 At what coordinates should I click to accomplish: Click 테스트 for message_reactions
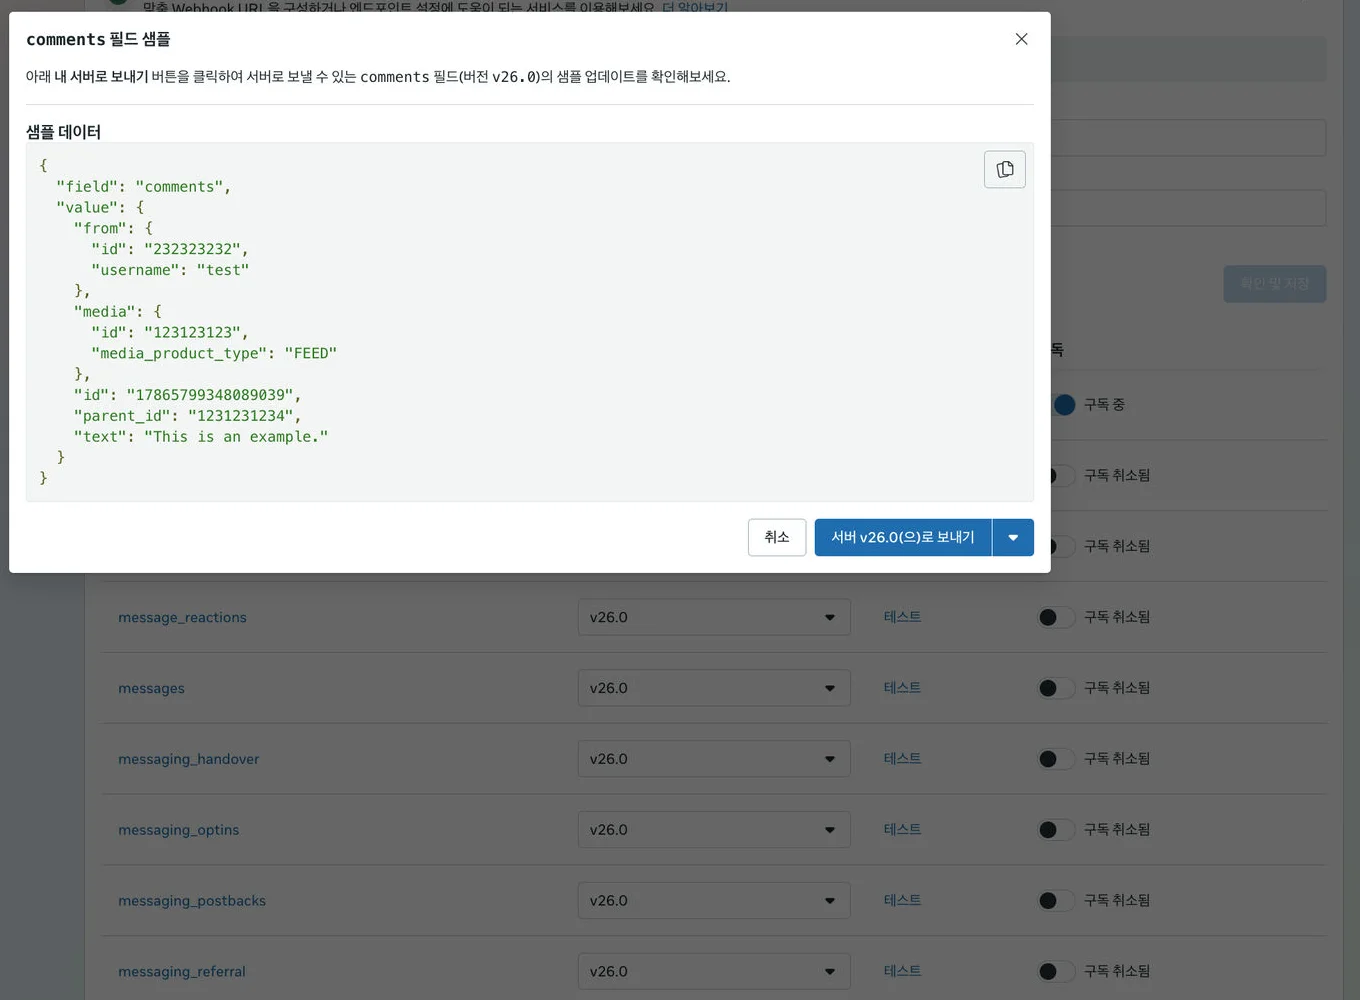click(x=902, y=617)
